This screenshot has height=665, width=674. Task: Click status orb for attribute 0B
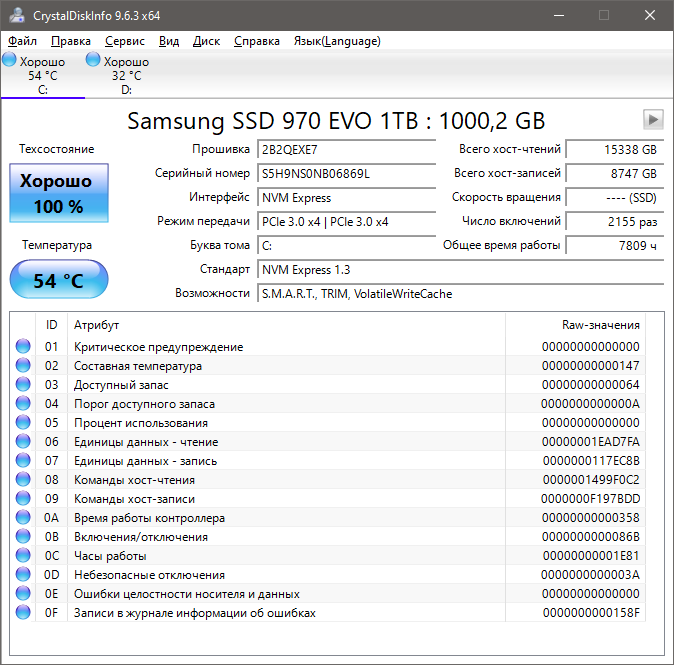tap(23, 536)
